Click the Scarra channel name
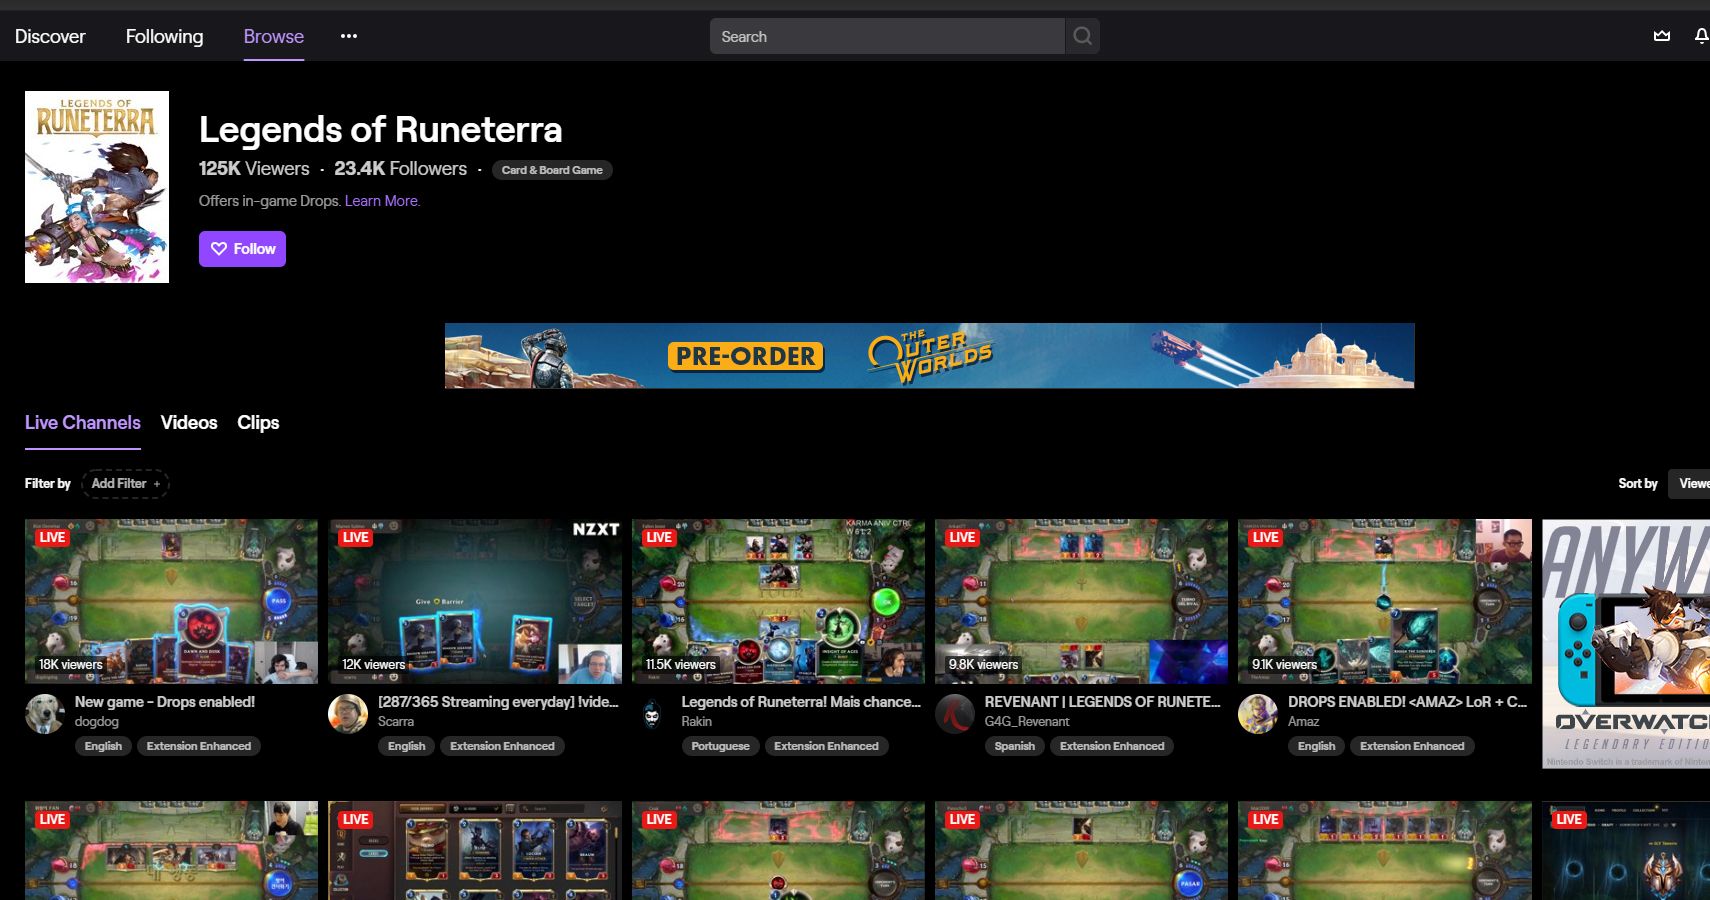Screen dimensions: 1710x900 [396, 721]
